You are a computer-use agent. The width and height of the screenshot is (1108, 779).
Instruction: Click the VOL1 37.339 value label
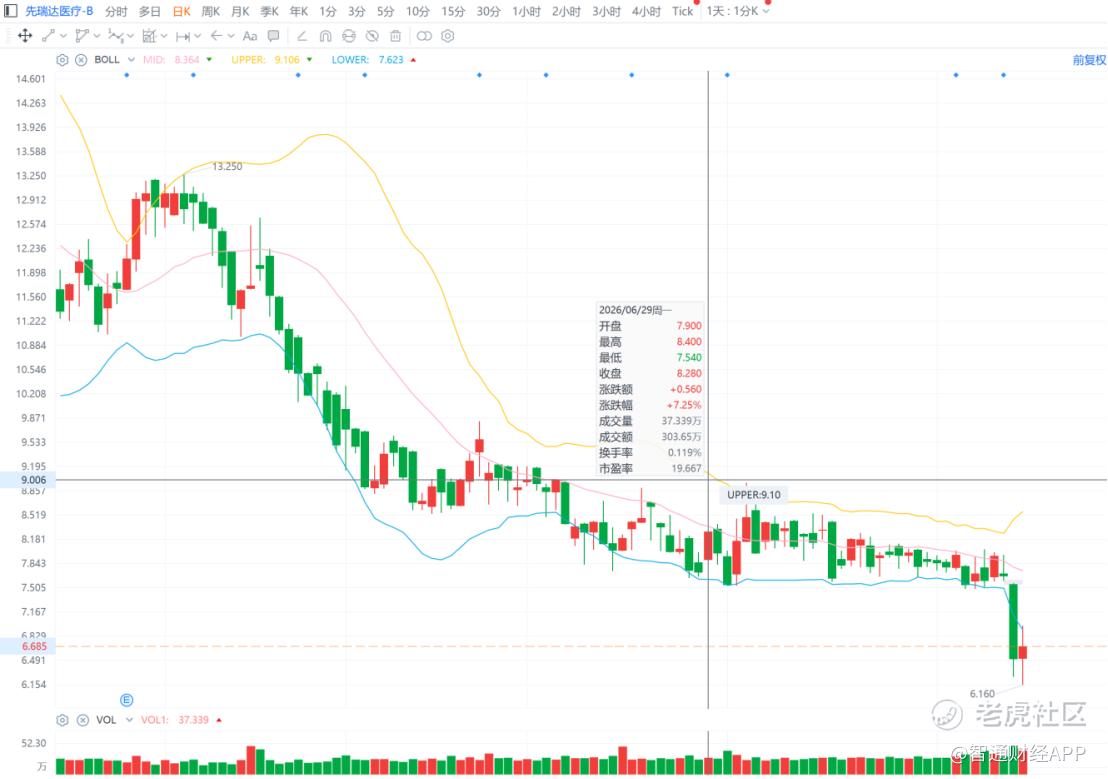click(175, 720)
